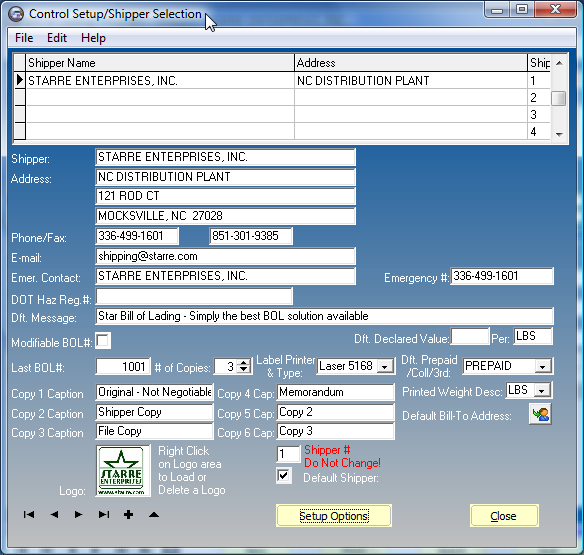This screenshot has width=584, height=555.
Task: Open Label Printer type dropdown
Action: tap(385, 367)
